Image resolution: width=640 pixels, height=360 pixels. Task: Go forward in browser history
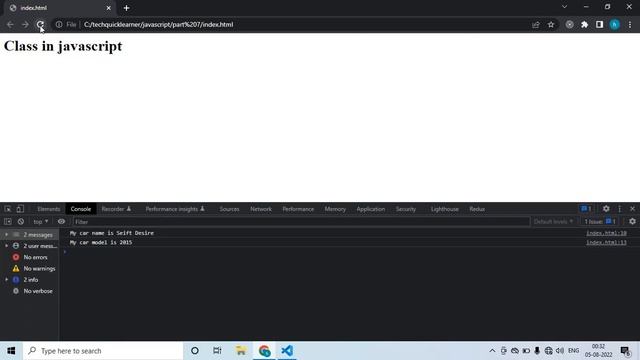25,24
